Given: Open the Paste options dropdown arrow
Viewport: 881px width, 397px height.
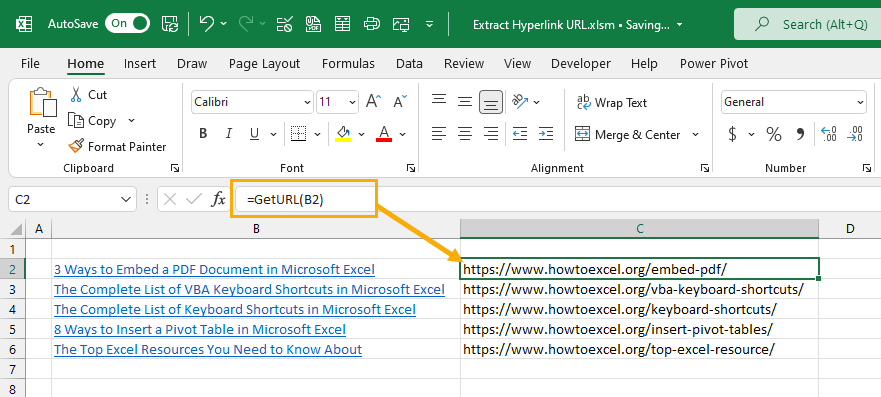Looking at the screenshot, I should coord(40,145).
